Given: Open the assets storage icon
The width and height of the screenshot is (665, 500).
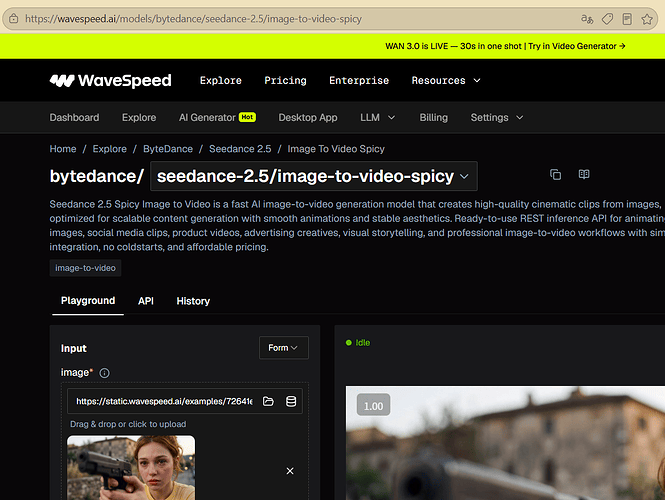Looking at the screenshot, I should (291, 401).
